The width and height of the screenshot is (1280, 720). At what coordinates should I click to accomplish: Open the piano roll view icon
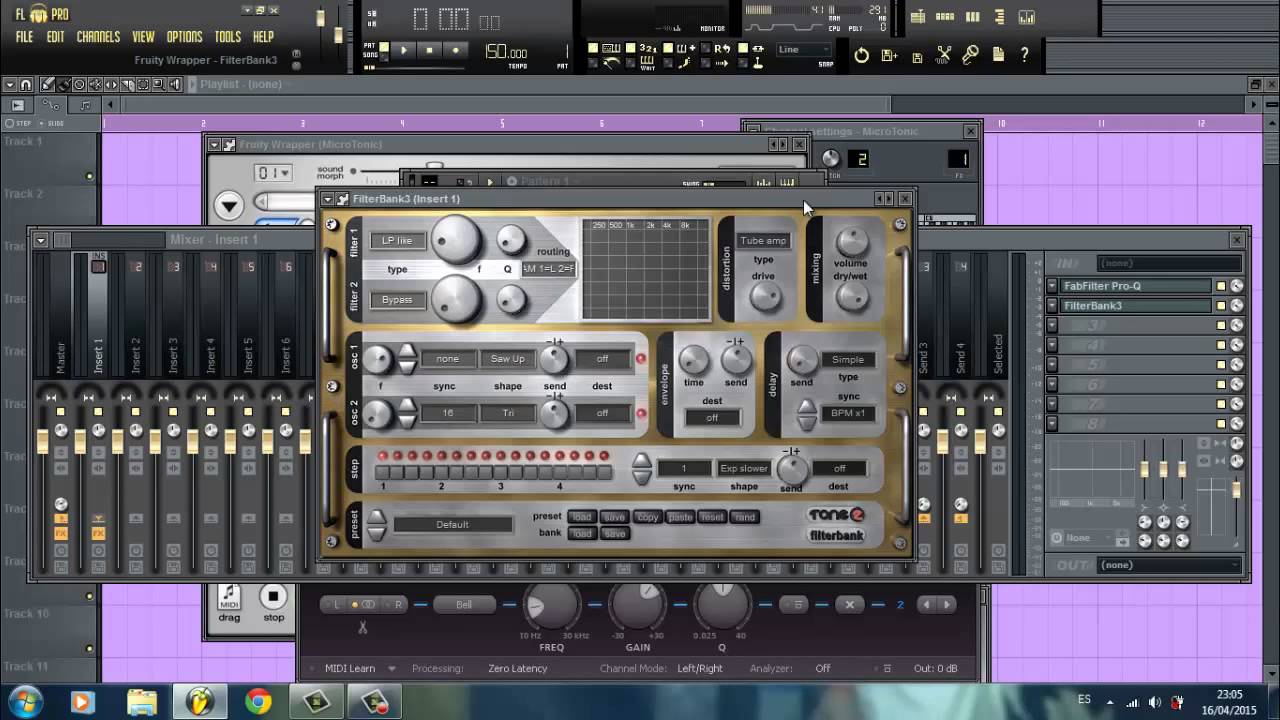(973, 17)
